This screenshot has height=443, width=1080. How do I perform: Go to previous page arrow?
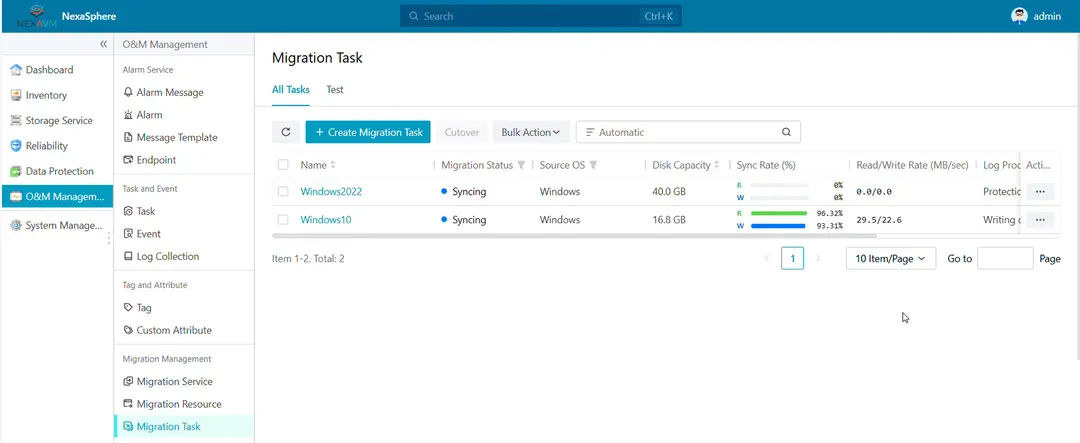[x=767, y=258]
